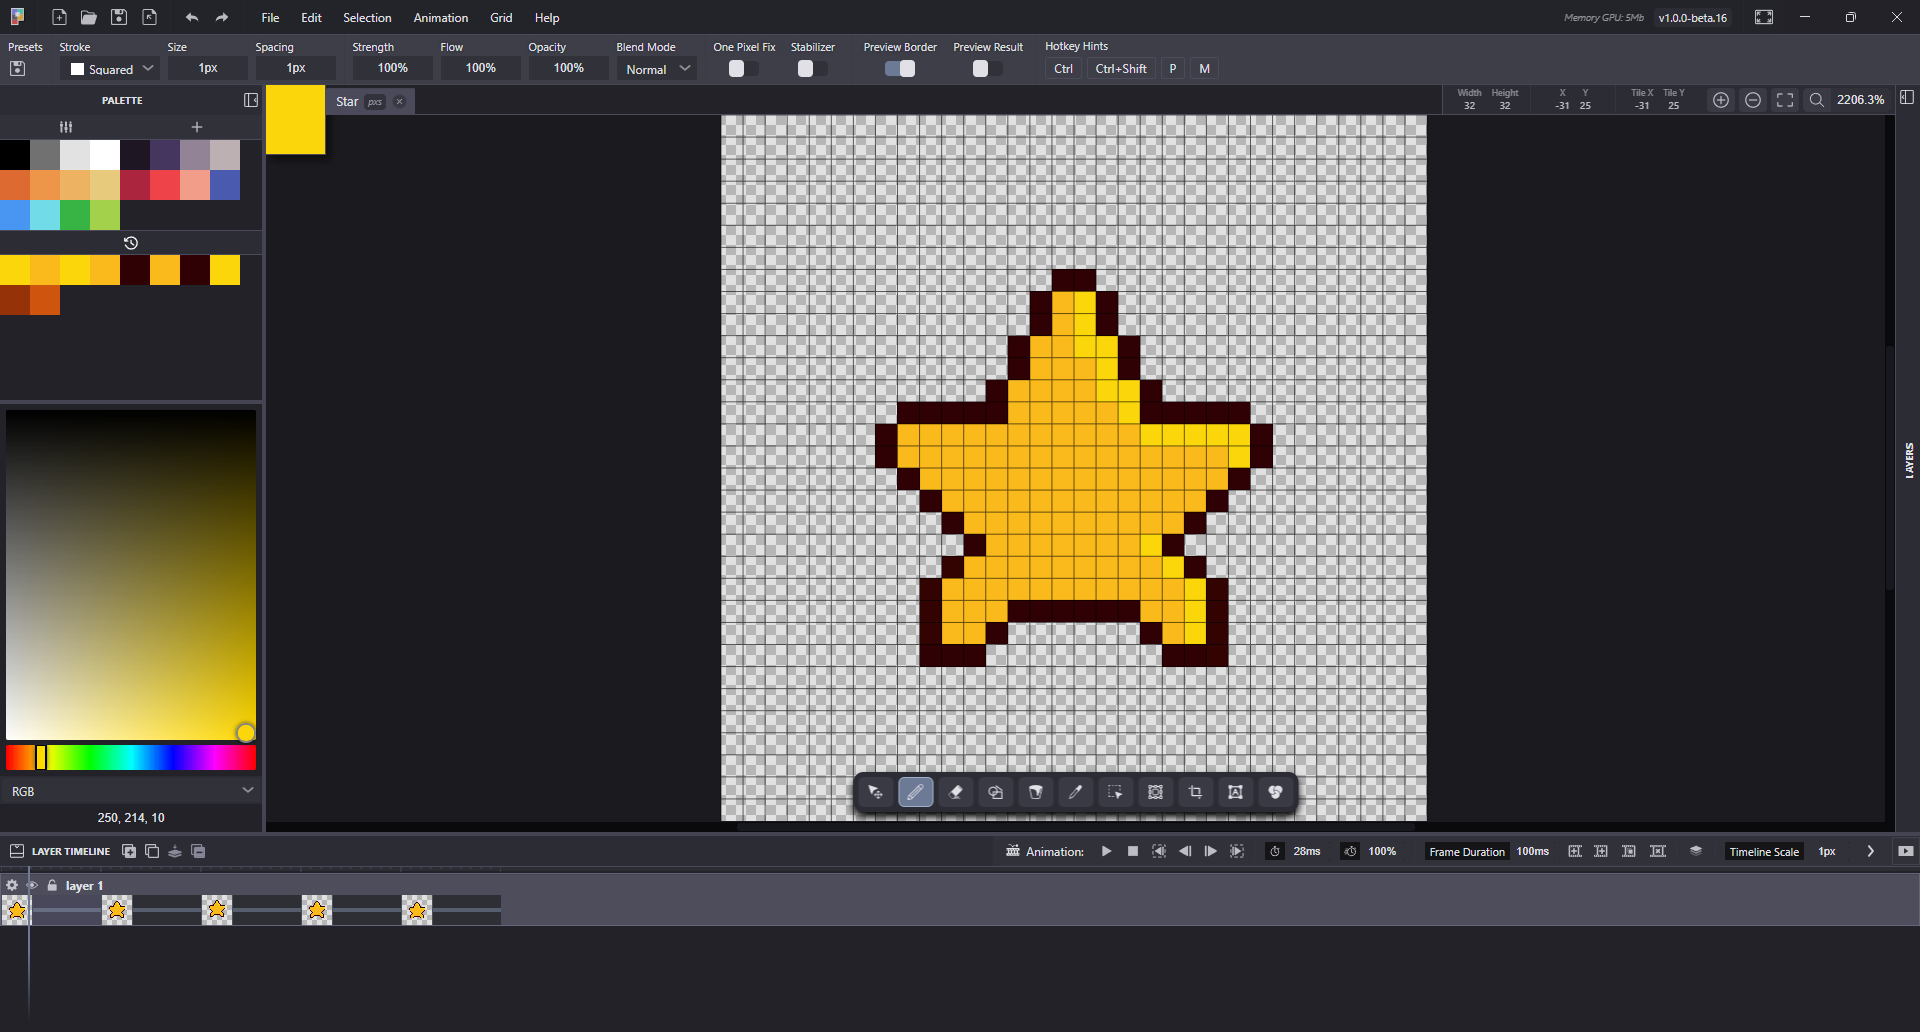Open palette settings sliders icon
The height and width of the screenshot is (1032, 1920).
(x=66, y=127)
